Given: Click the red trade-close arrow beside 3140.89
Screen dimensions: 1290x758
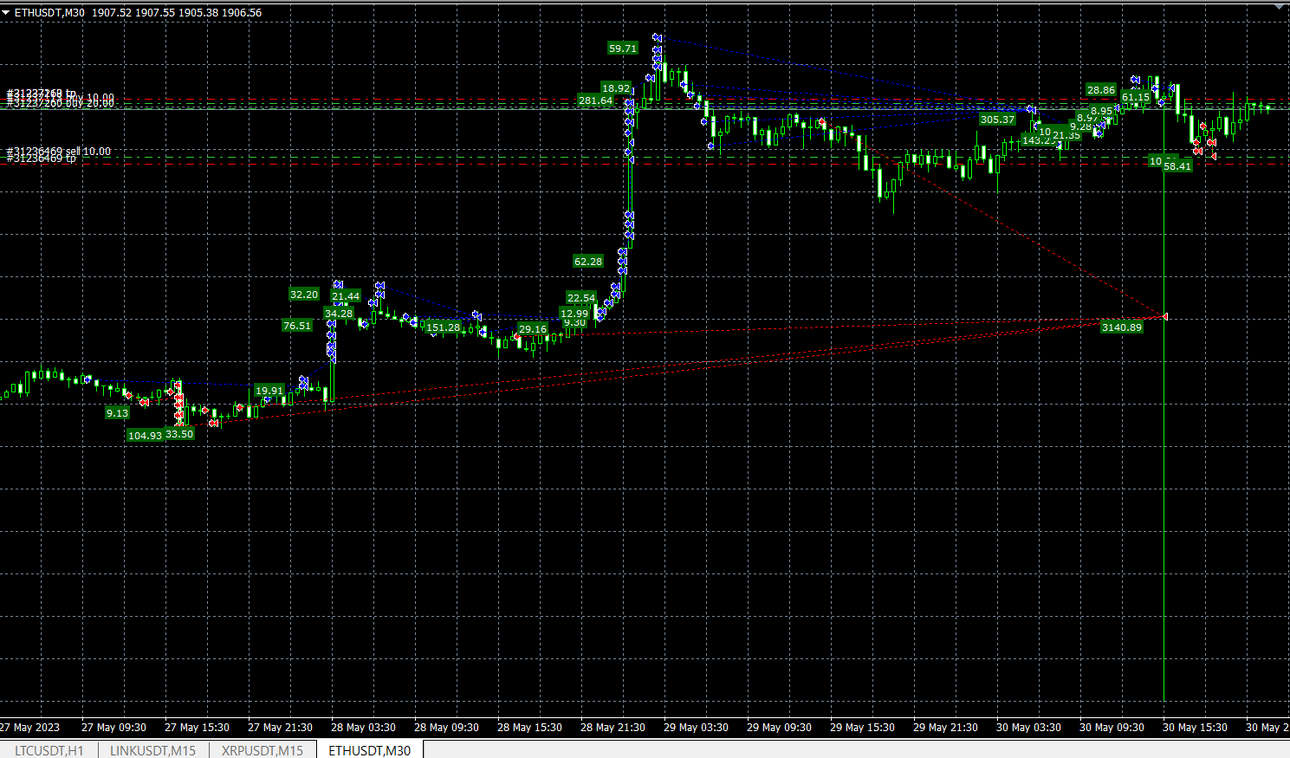Looking at the screenshot, I should click(1165, 317).
